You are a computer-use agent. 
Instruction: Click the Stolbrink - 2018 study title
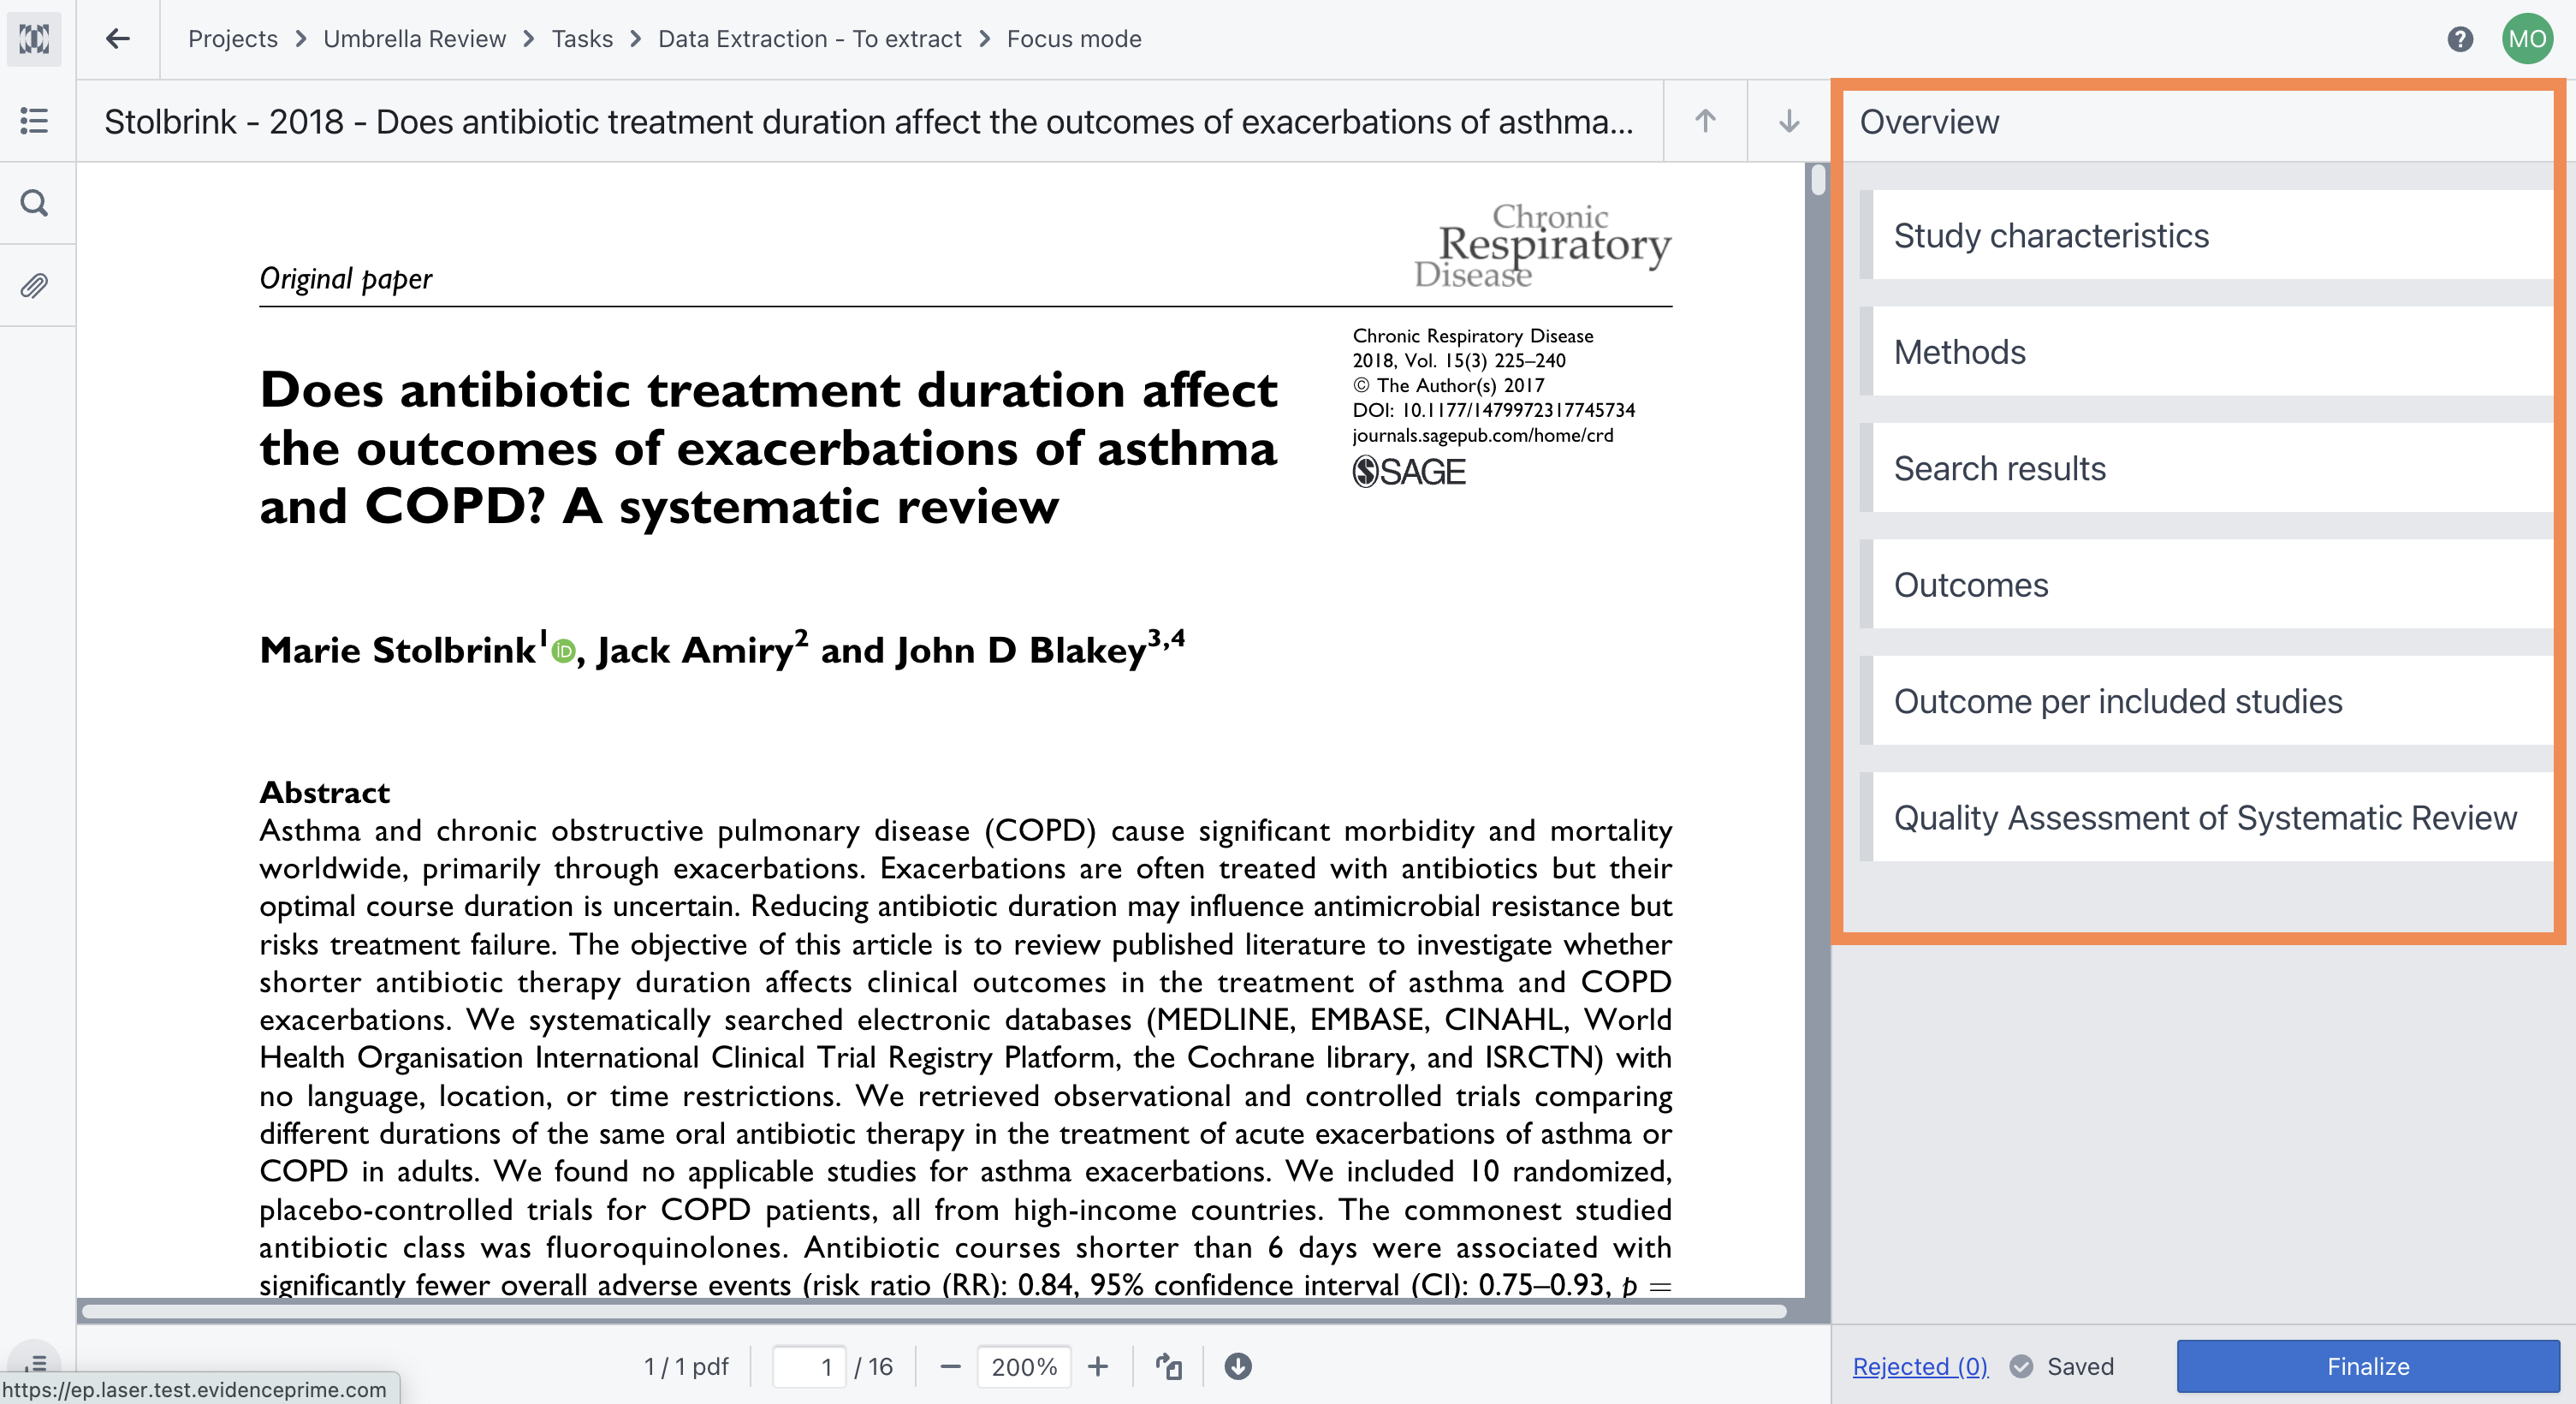(x=868, y=121)
